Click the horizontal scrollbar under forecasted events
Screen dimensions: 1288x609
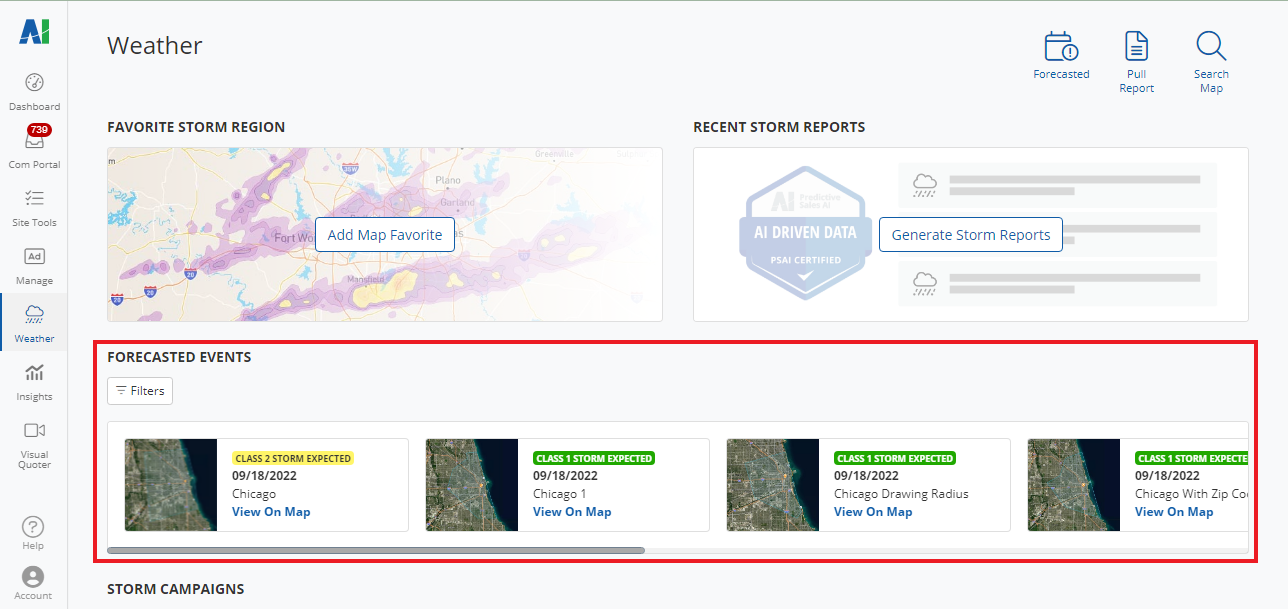376,550
